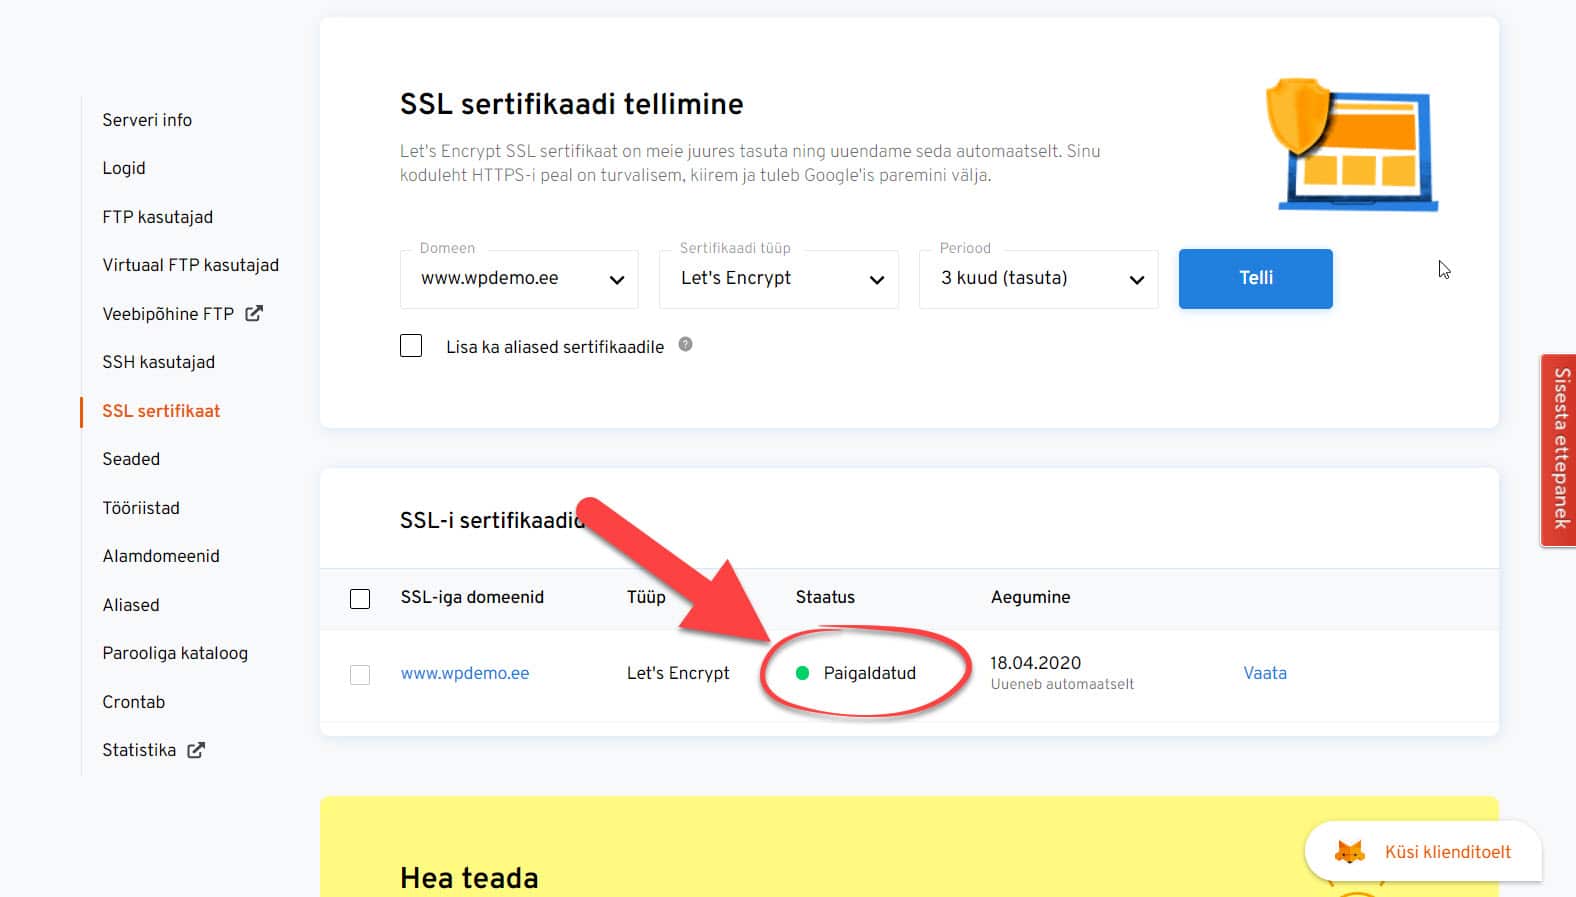Image resolution: width=1576 pixels, height=897 pixels.
Task: Click the shield and browser illustration
Action: (1352, 145)
